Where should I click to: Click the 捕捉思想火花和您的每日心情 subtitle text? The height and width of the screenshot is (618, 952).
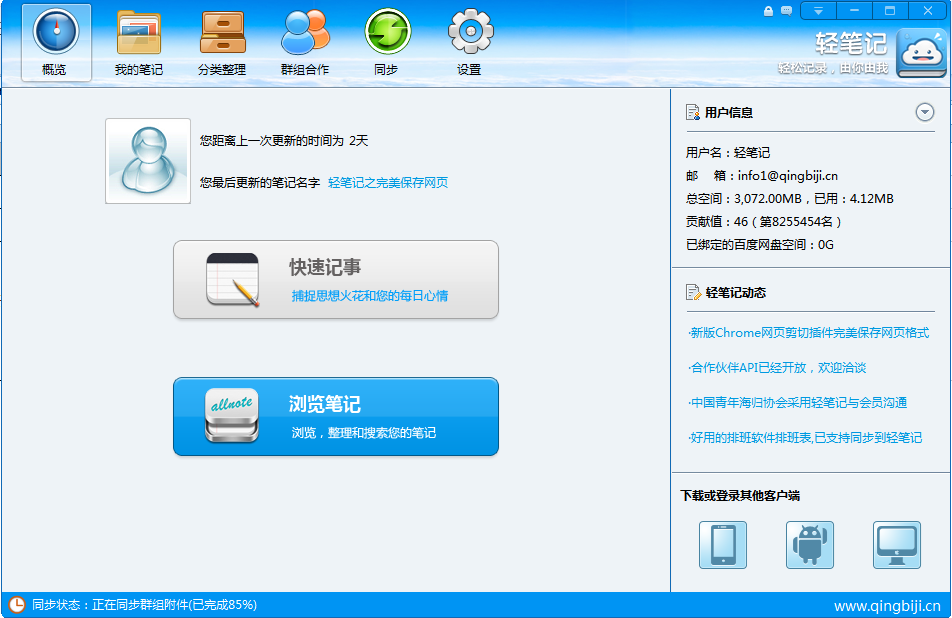tap(370, 296)
